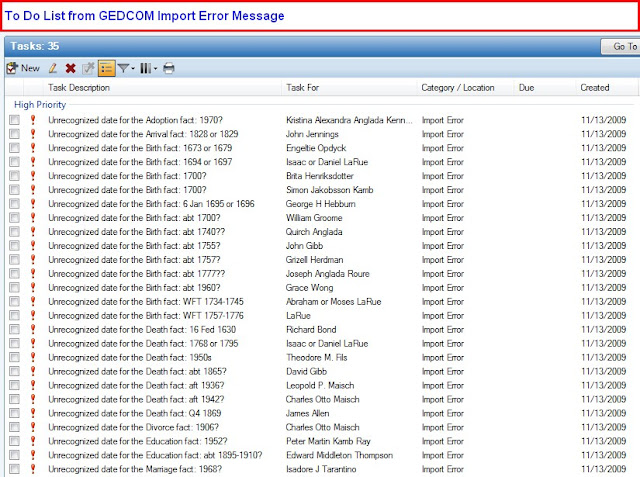
Task: Check the checkbox for George H Hebburn task
Action: 14,204
